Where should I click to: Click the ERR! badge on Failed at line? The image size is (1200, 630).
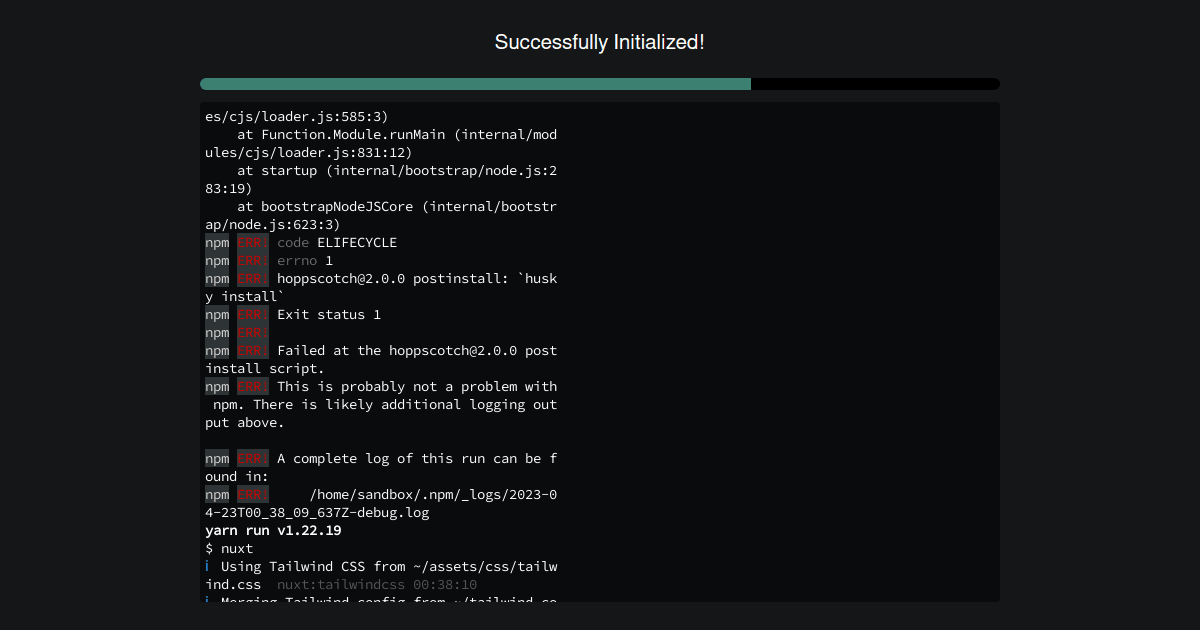coord(252,350)
